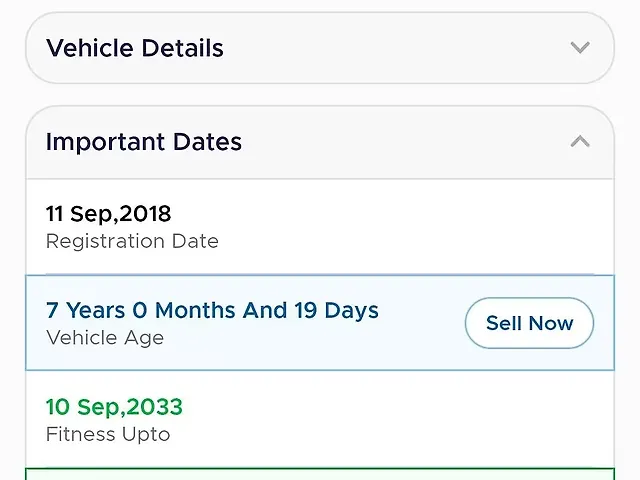Expand the Vehicle Details chevron arrow
The width and height of the screenshot is (640, 480).
click(x=579, y=48)
